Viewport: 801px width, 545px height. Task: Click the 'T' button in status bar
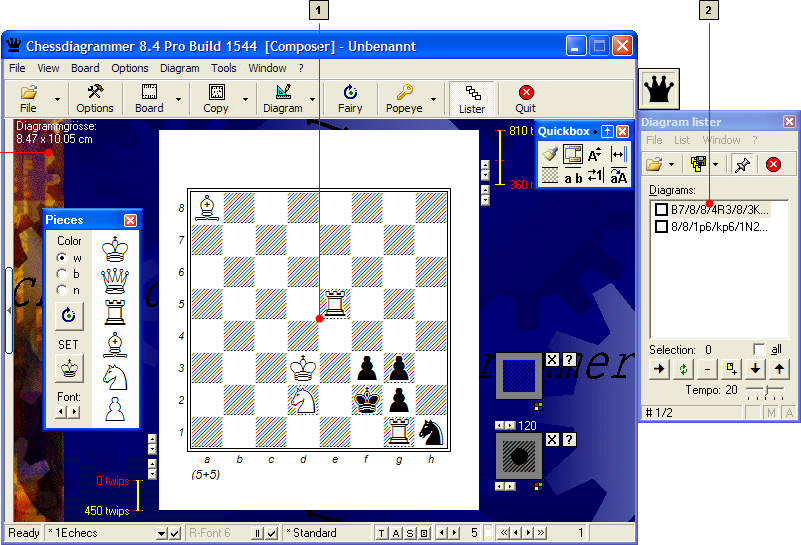(x=382, y=533)
